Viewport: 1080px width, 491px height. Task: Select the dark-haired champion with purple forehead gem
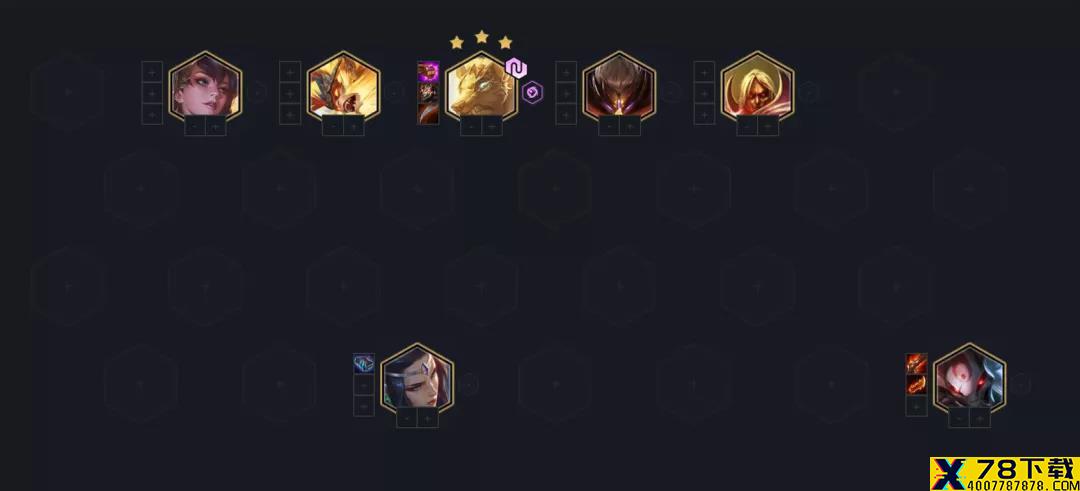pos(417,379)
